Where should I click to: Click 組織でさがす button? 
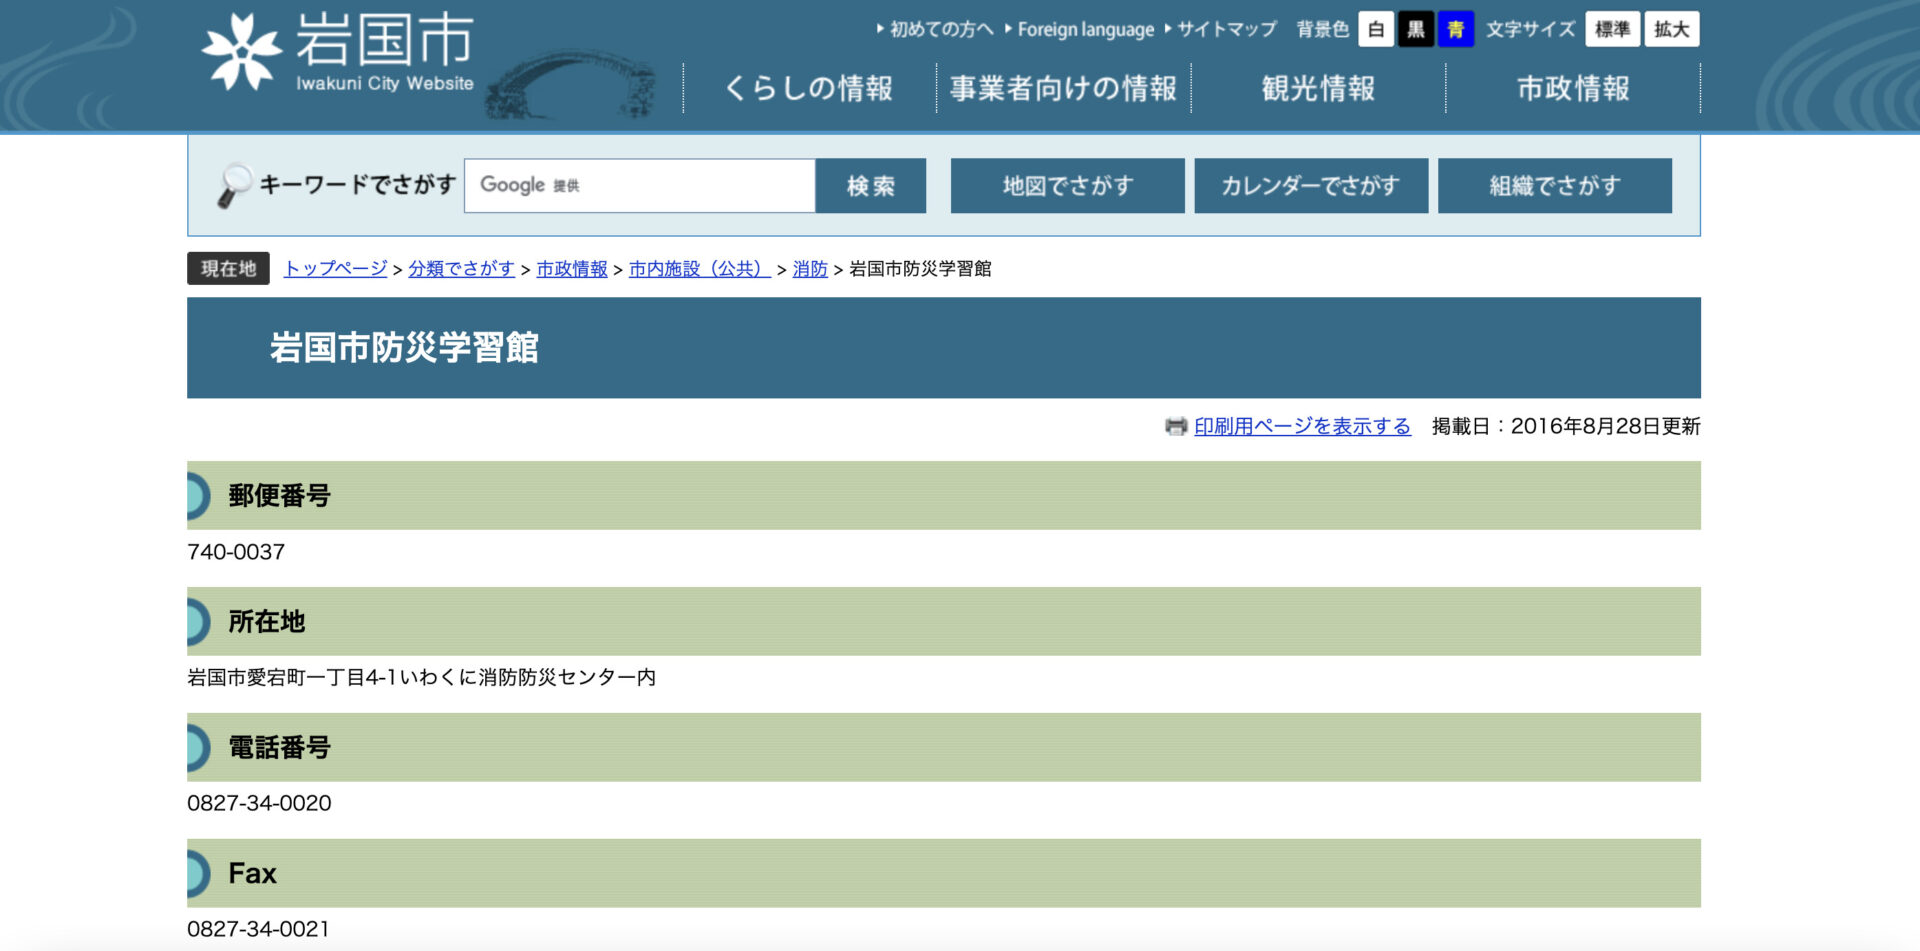coord(1554,186)
